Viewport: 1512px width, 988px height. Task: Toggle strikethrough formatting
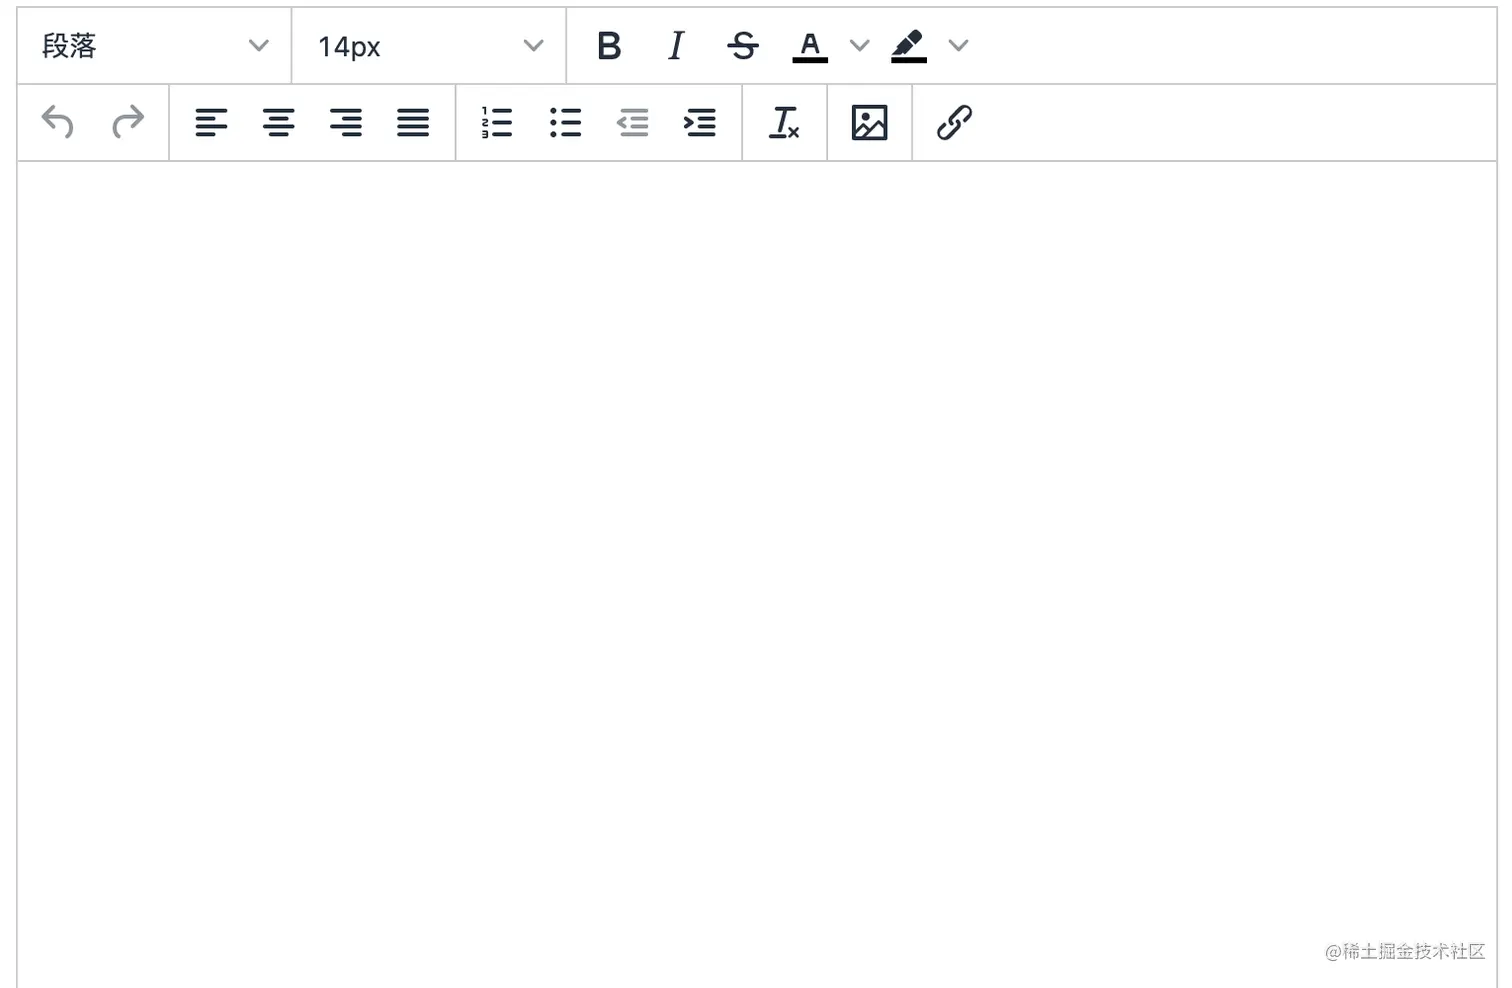(743, 46)
